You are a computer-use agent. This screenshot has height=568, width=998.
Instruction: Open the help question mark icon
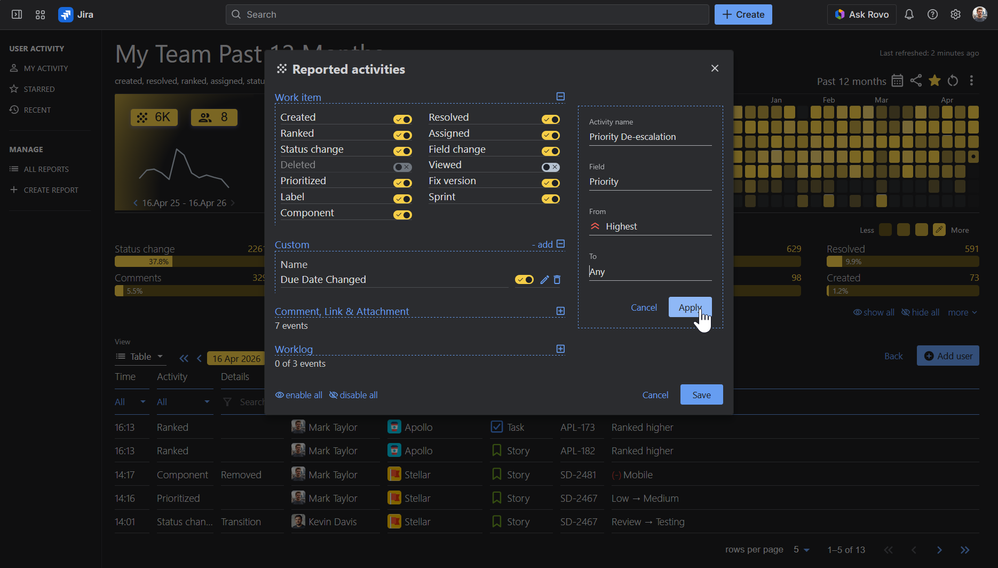point(932,14)
